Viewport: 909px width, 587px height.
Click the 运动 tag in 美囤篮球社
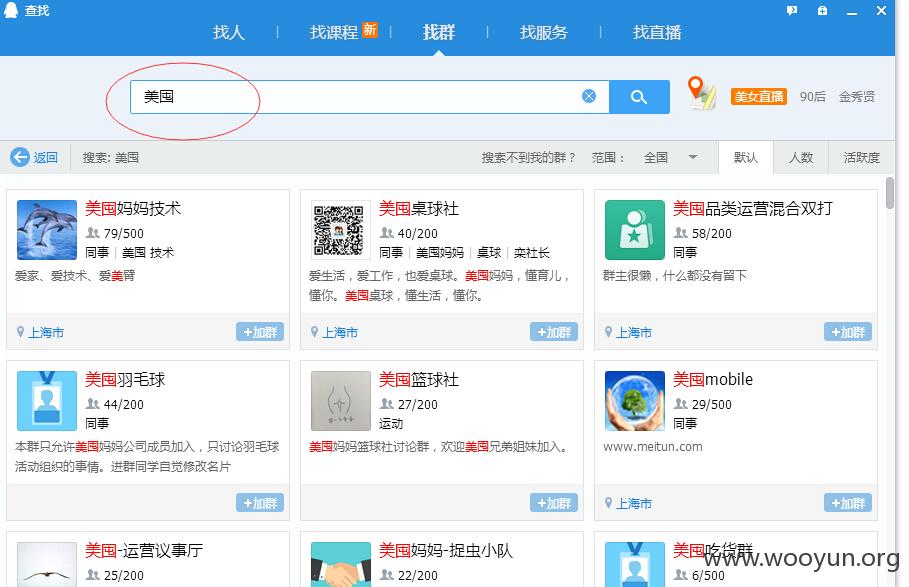tap(391, 424)
